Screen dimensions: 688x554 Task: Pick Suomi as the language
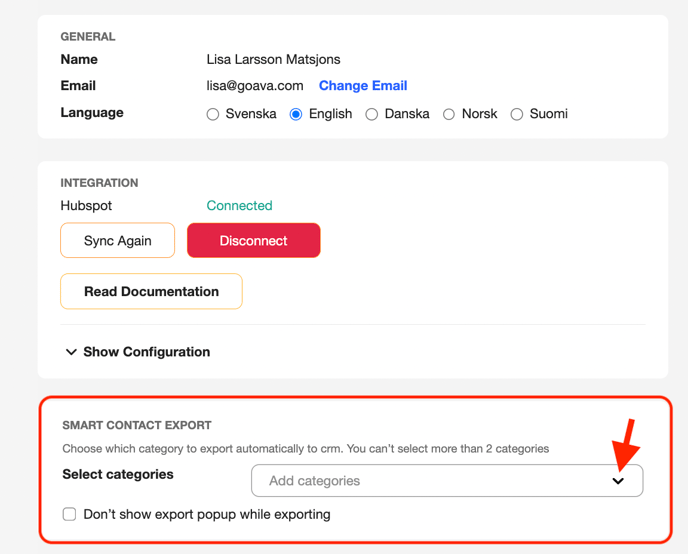click(x=516, y=114)
